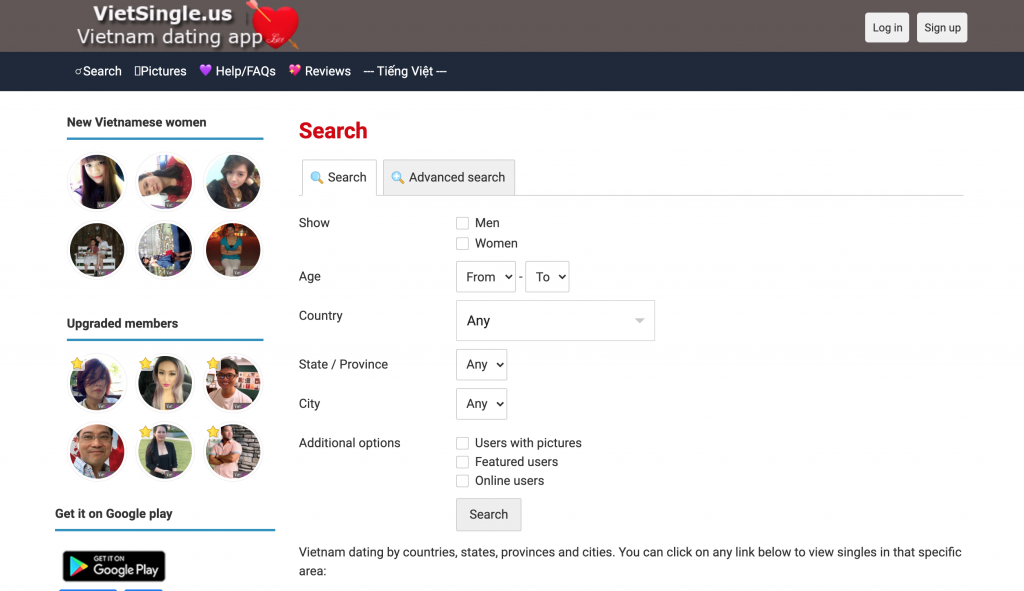Image resolution: width=1024 pixels, height=591 pixels.
Task: Open Pictures in the navigation bar
Action: click(x=161, y=71)
